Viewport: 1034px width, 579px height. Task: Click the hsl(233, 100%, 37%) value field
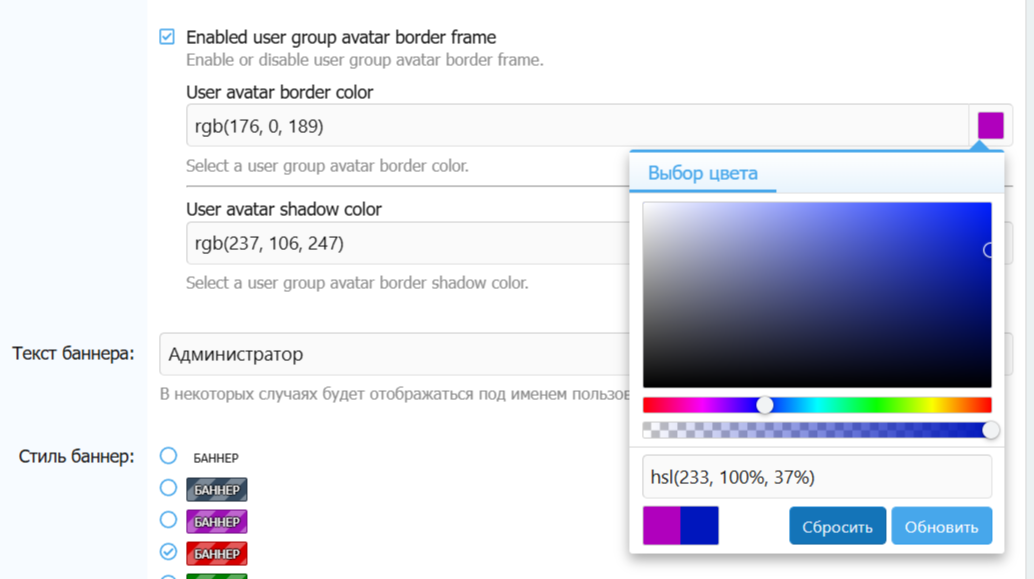(x=816, y=477)
